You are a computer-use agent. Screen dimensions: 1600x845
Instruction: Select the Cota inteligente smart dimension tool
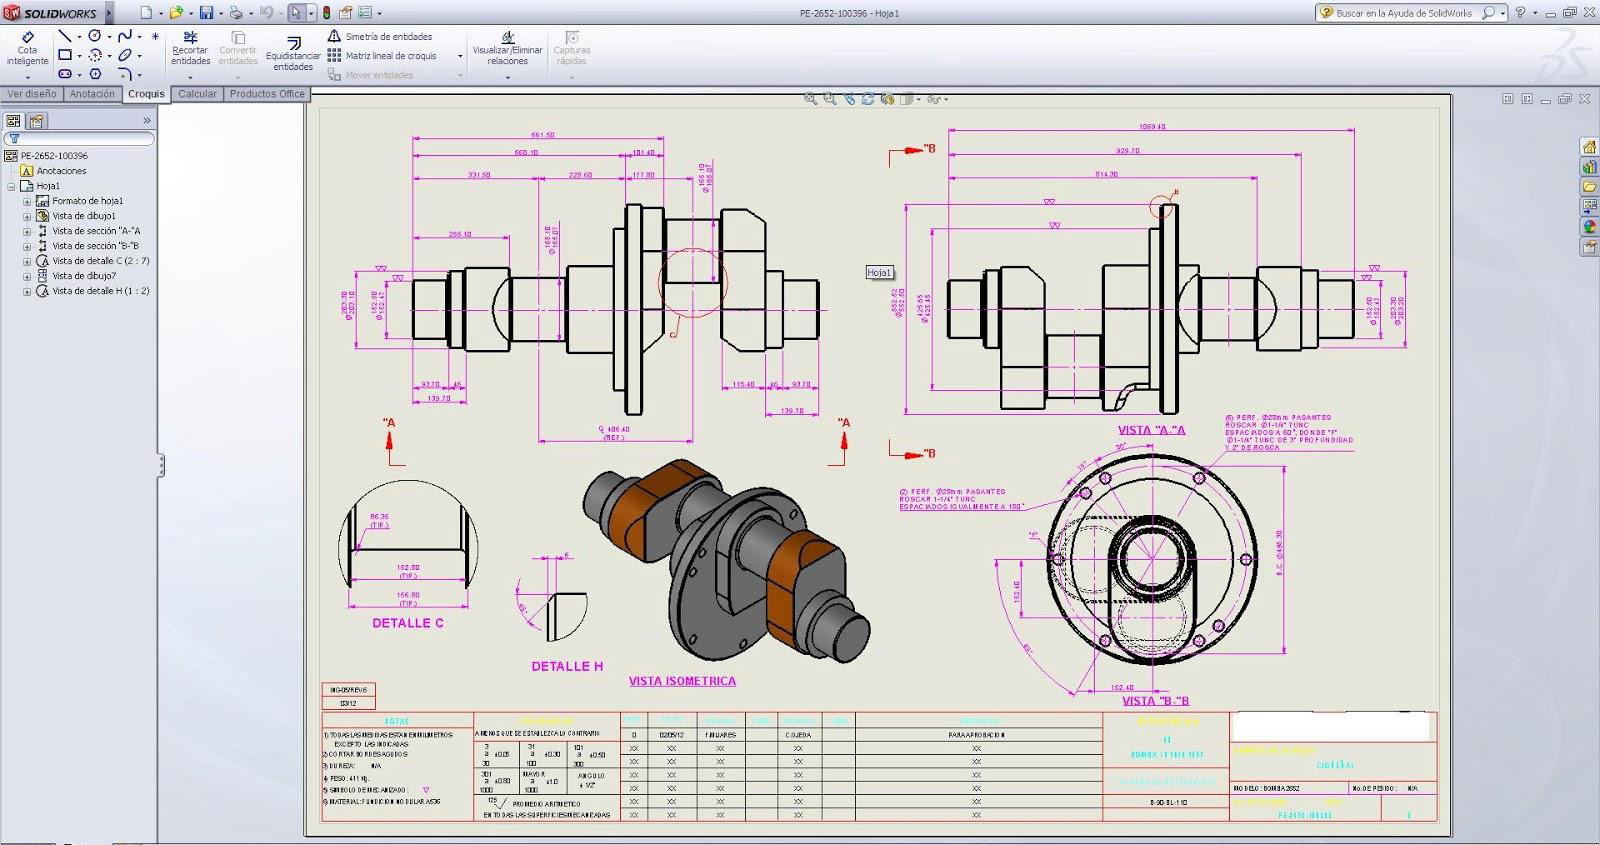click(x=27, y=48)
